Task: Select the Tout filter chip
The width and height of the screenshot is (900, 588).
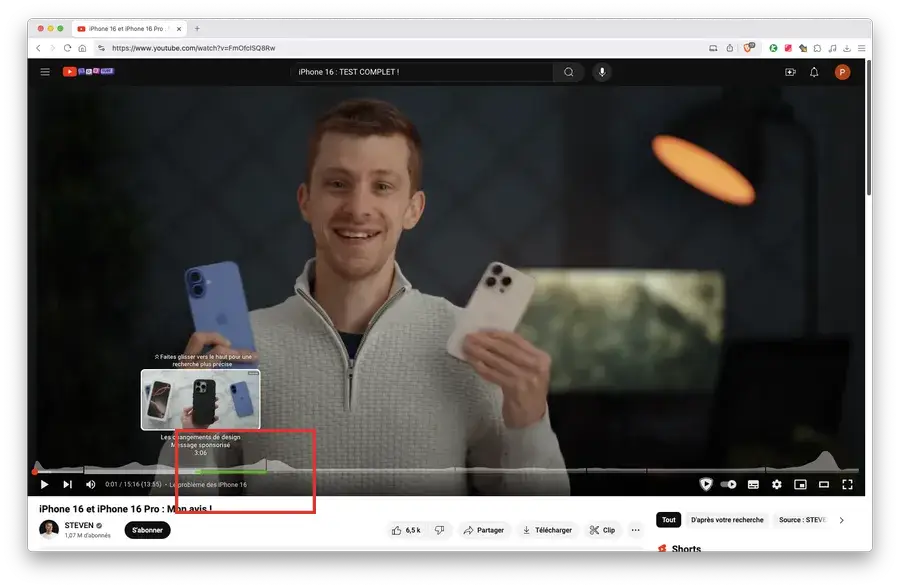Action: [x=669, y=520]
